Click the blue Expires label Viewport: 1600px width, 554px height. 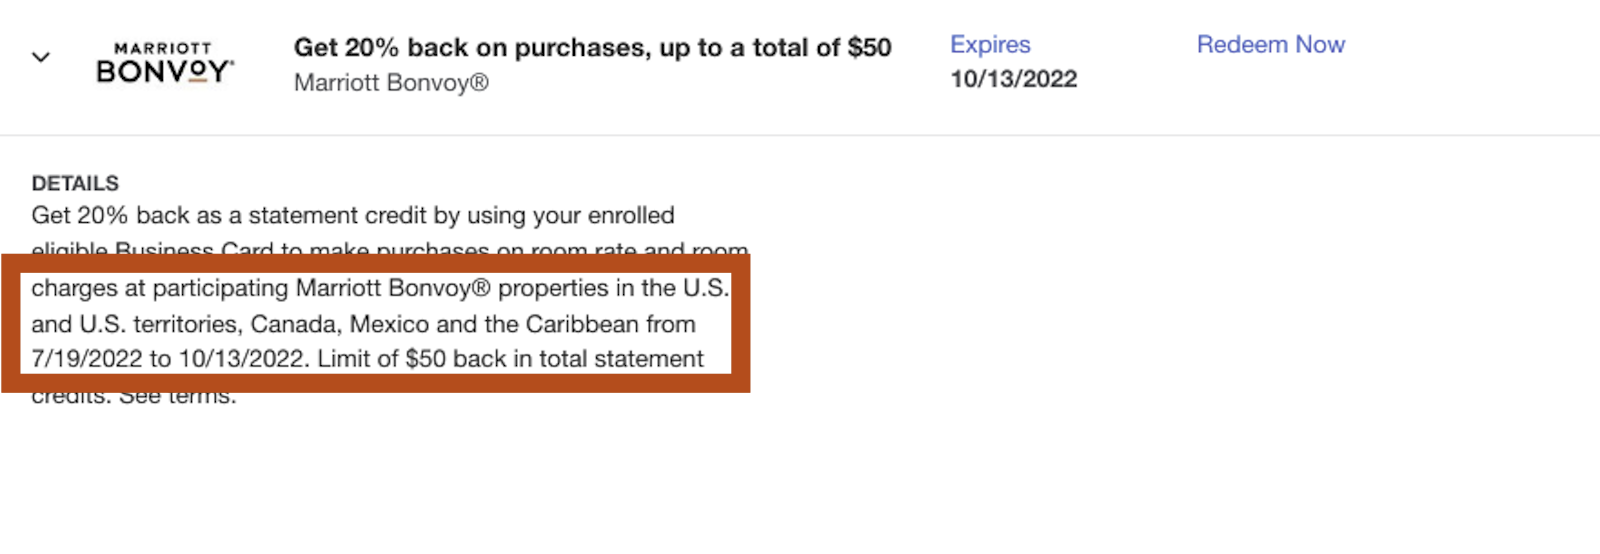tap(990, 45)
